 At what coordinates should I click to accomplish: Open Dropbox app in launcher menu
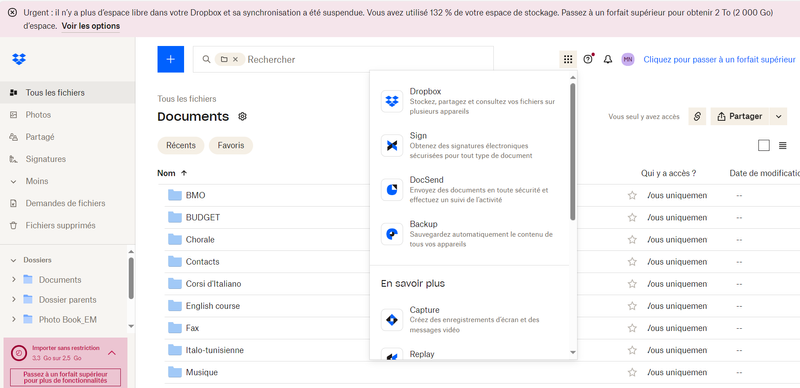[469, 101]
